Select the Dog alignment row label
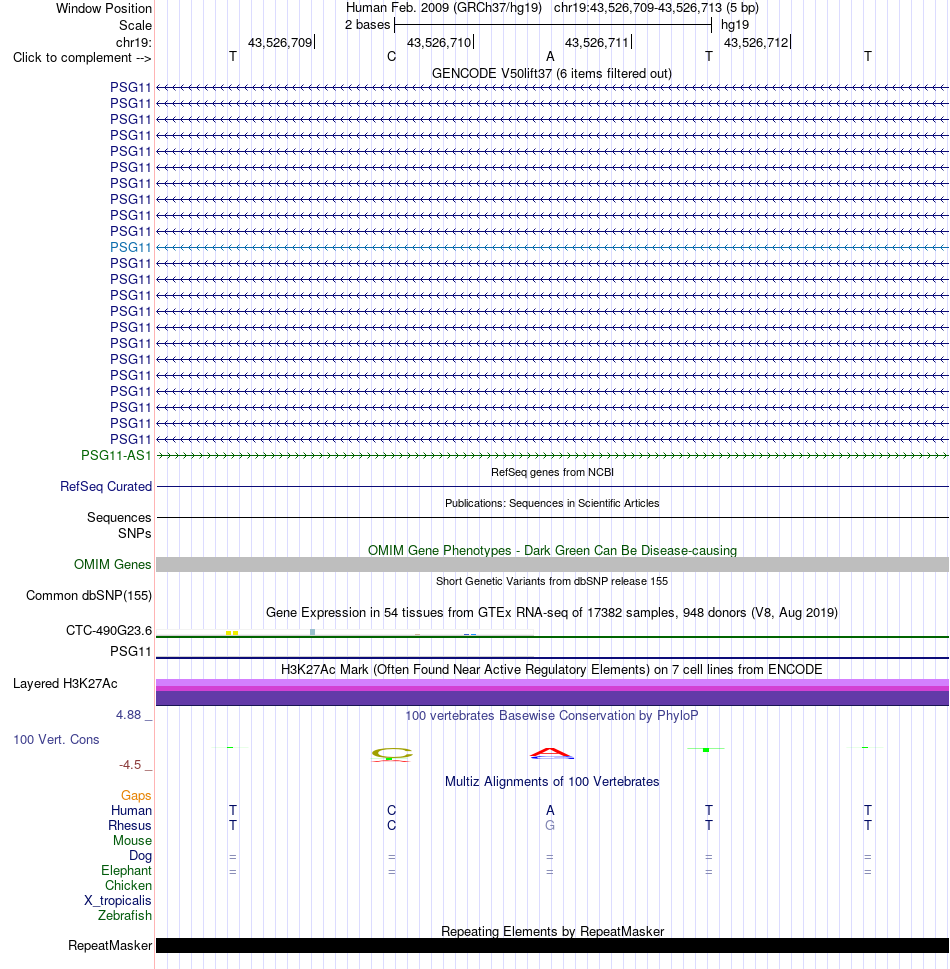 140,855
